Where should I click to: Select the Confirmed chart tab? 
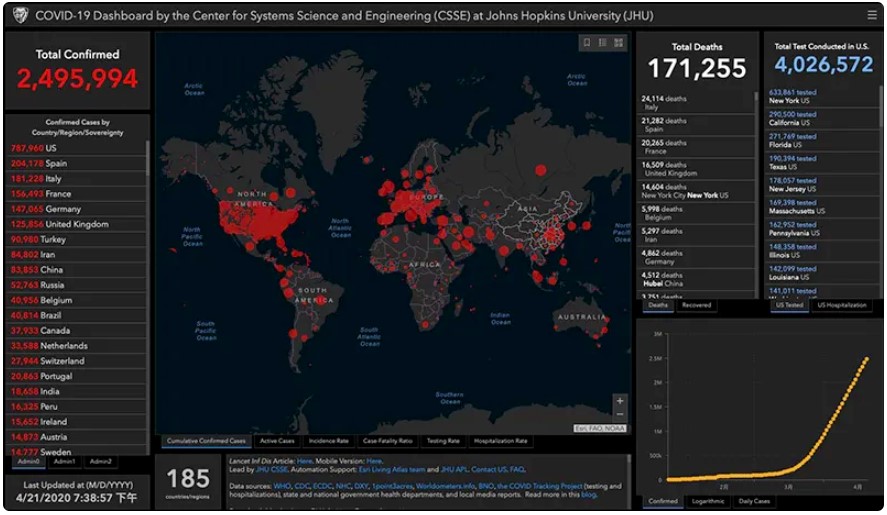662,501
